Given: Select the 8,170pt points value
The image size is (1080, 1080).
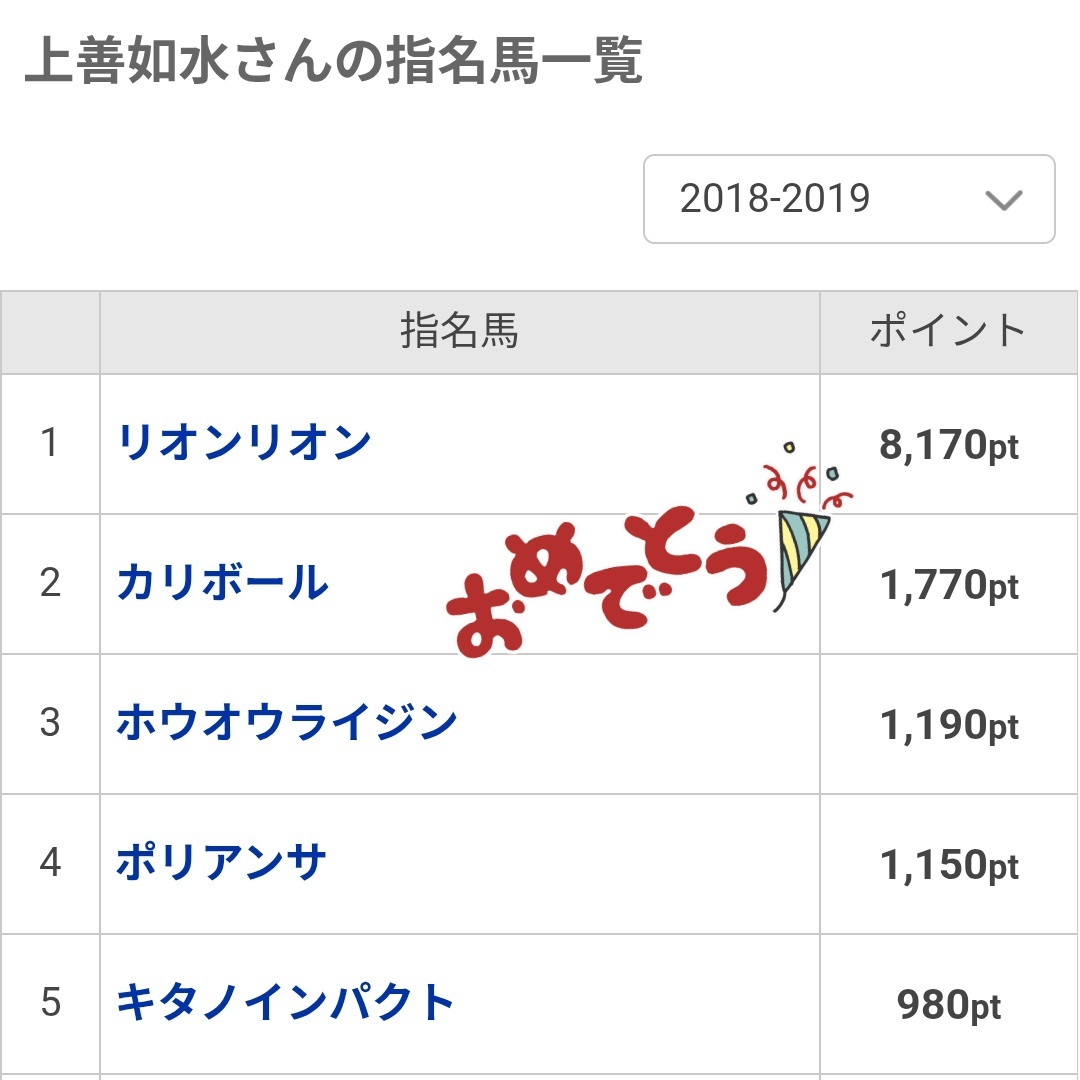Looking at the screenshot, I should coord(948,446).
